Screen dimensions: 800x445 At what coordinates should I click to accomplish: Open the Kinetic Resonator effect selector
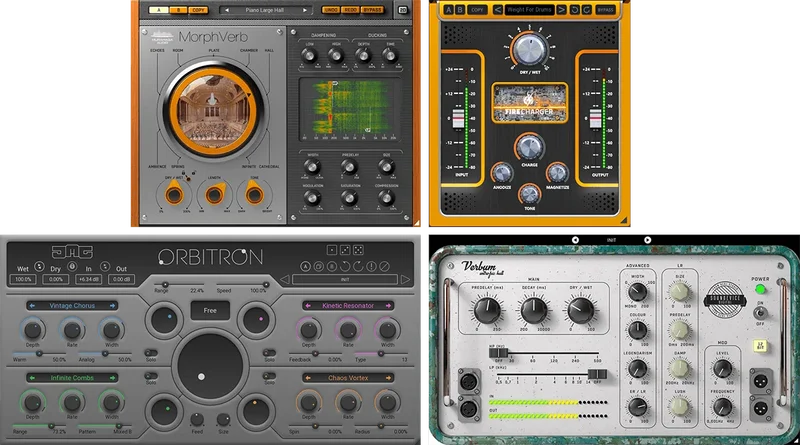(x=348, y=306)
